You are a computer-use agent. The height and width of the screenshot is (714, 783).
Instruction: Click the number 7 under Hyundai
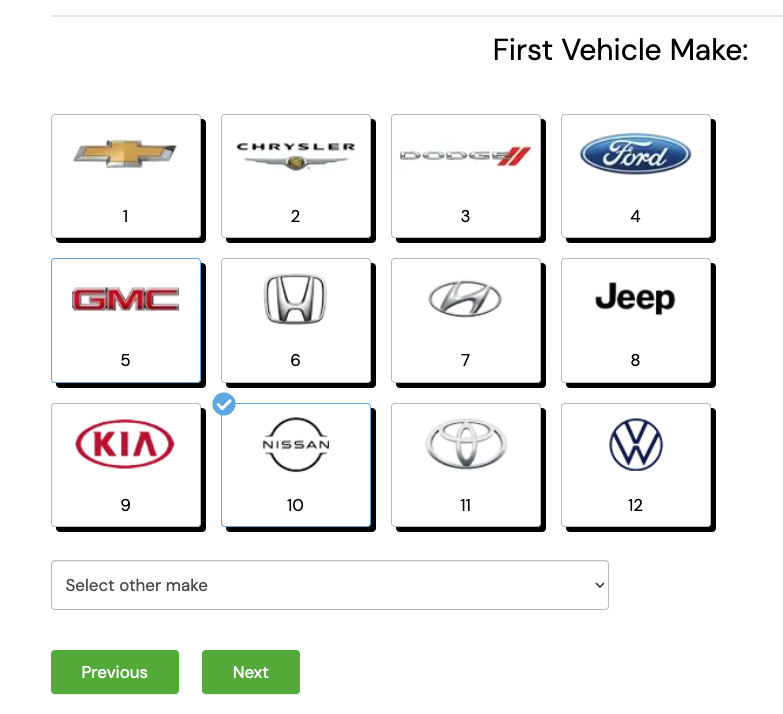tap(465, 360)
